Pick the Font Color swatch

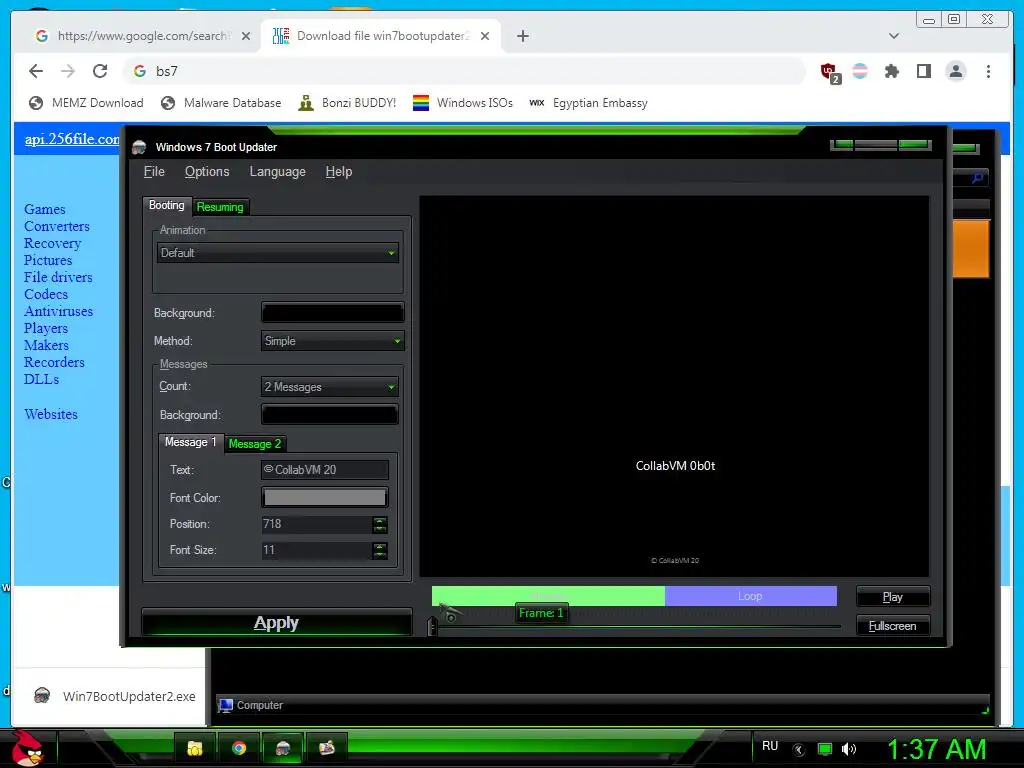click(x=325, y=498)
